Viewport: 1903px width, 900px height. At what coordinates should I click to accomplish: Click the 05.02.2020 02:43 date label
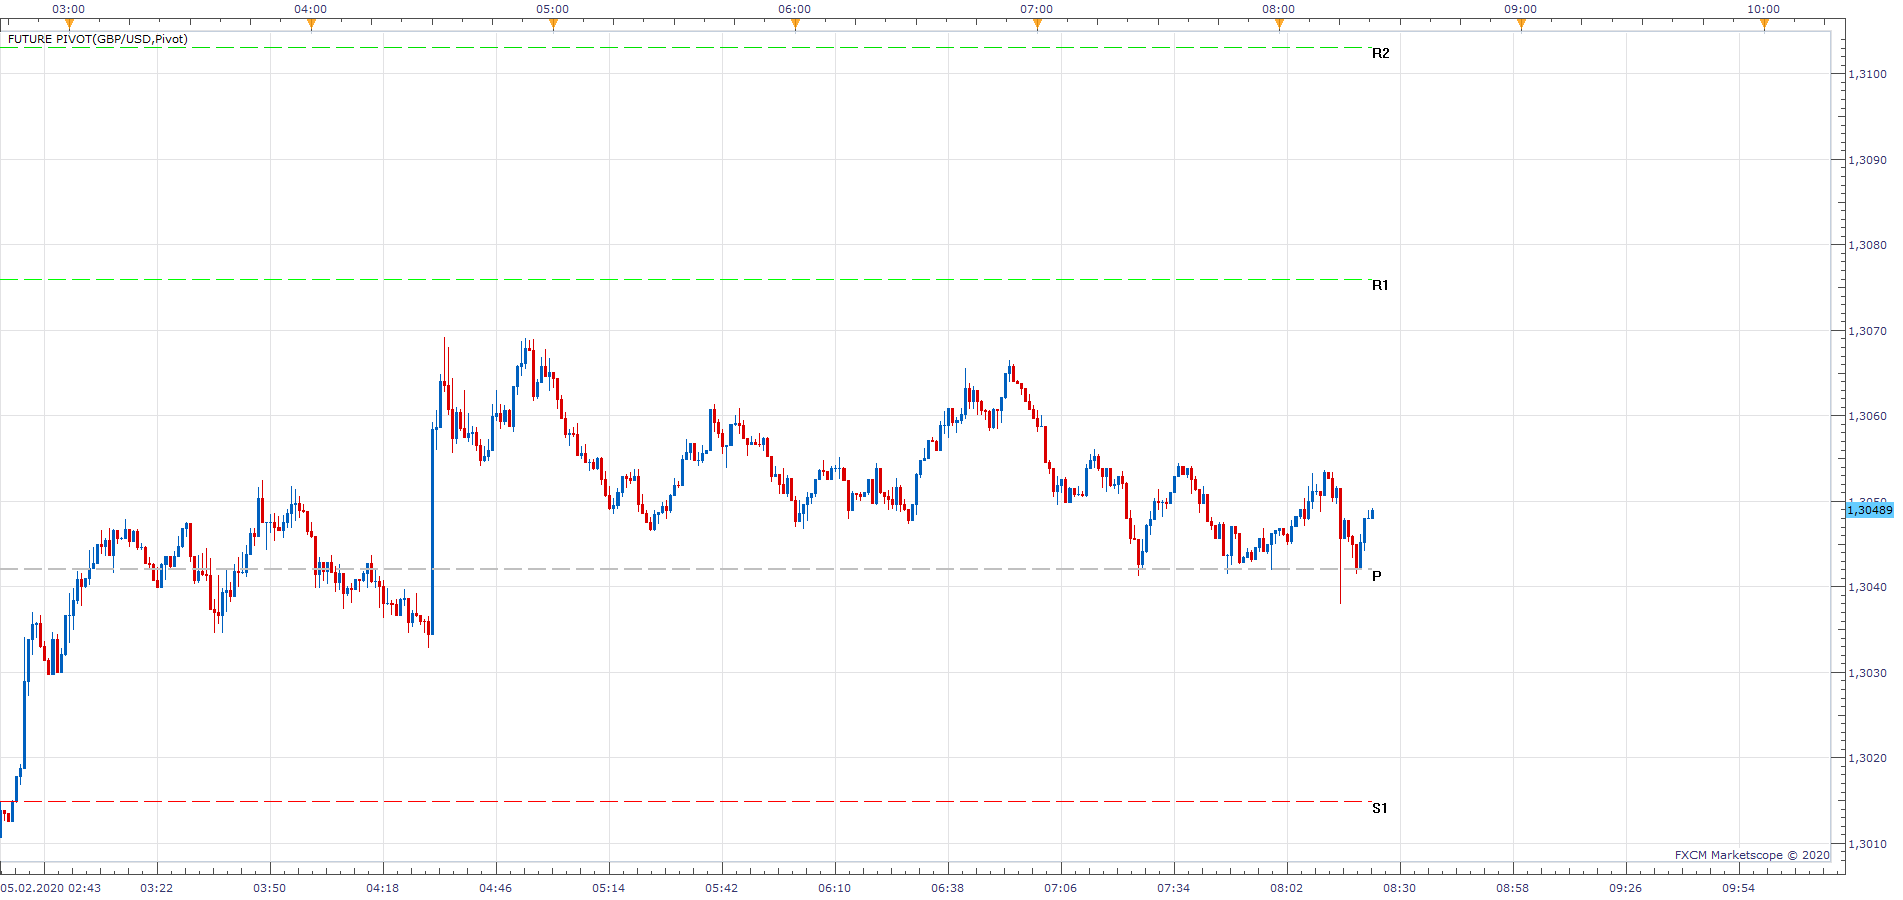click(x=51, y=888)
